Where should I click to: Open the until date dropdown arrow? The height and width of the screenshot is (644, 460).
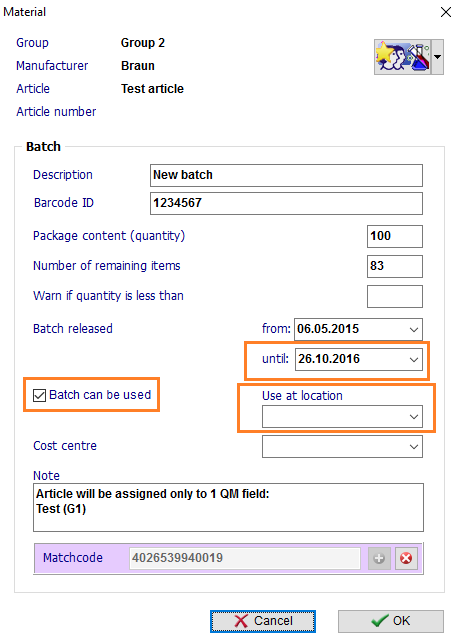pos(414,360)
